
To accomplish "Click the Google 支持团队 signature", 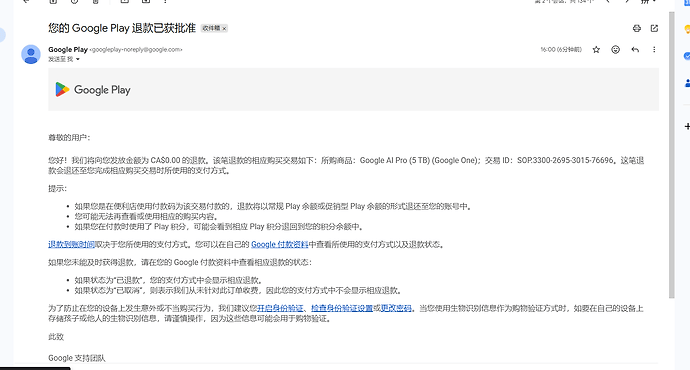I will coord(77,358).
